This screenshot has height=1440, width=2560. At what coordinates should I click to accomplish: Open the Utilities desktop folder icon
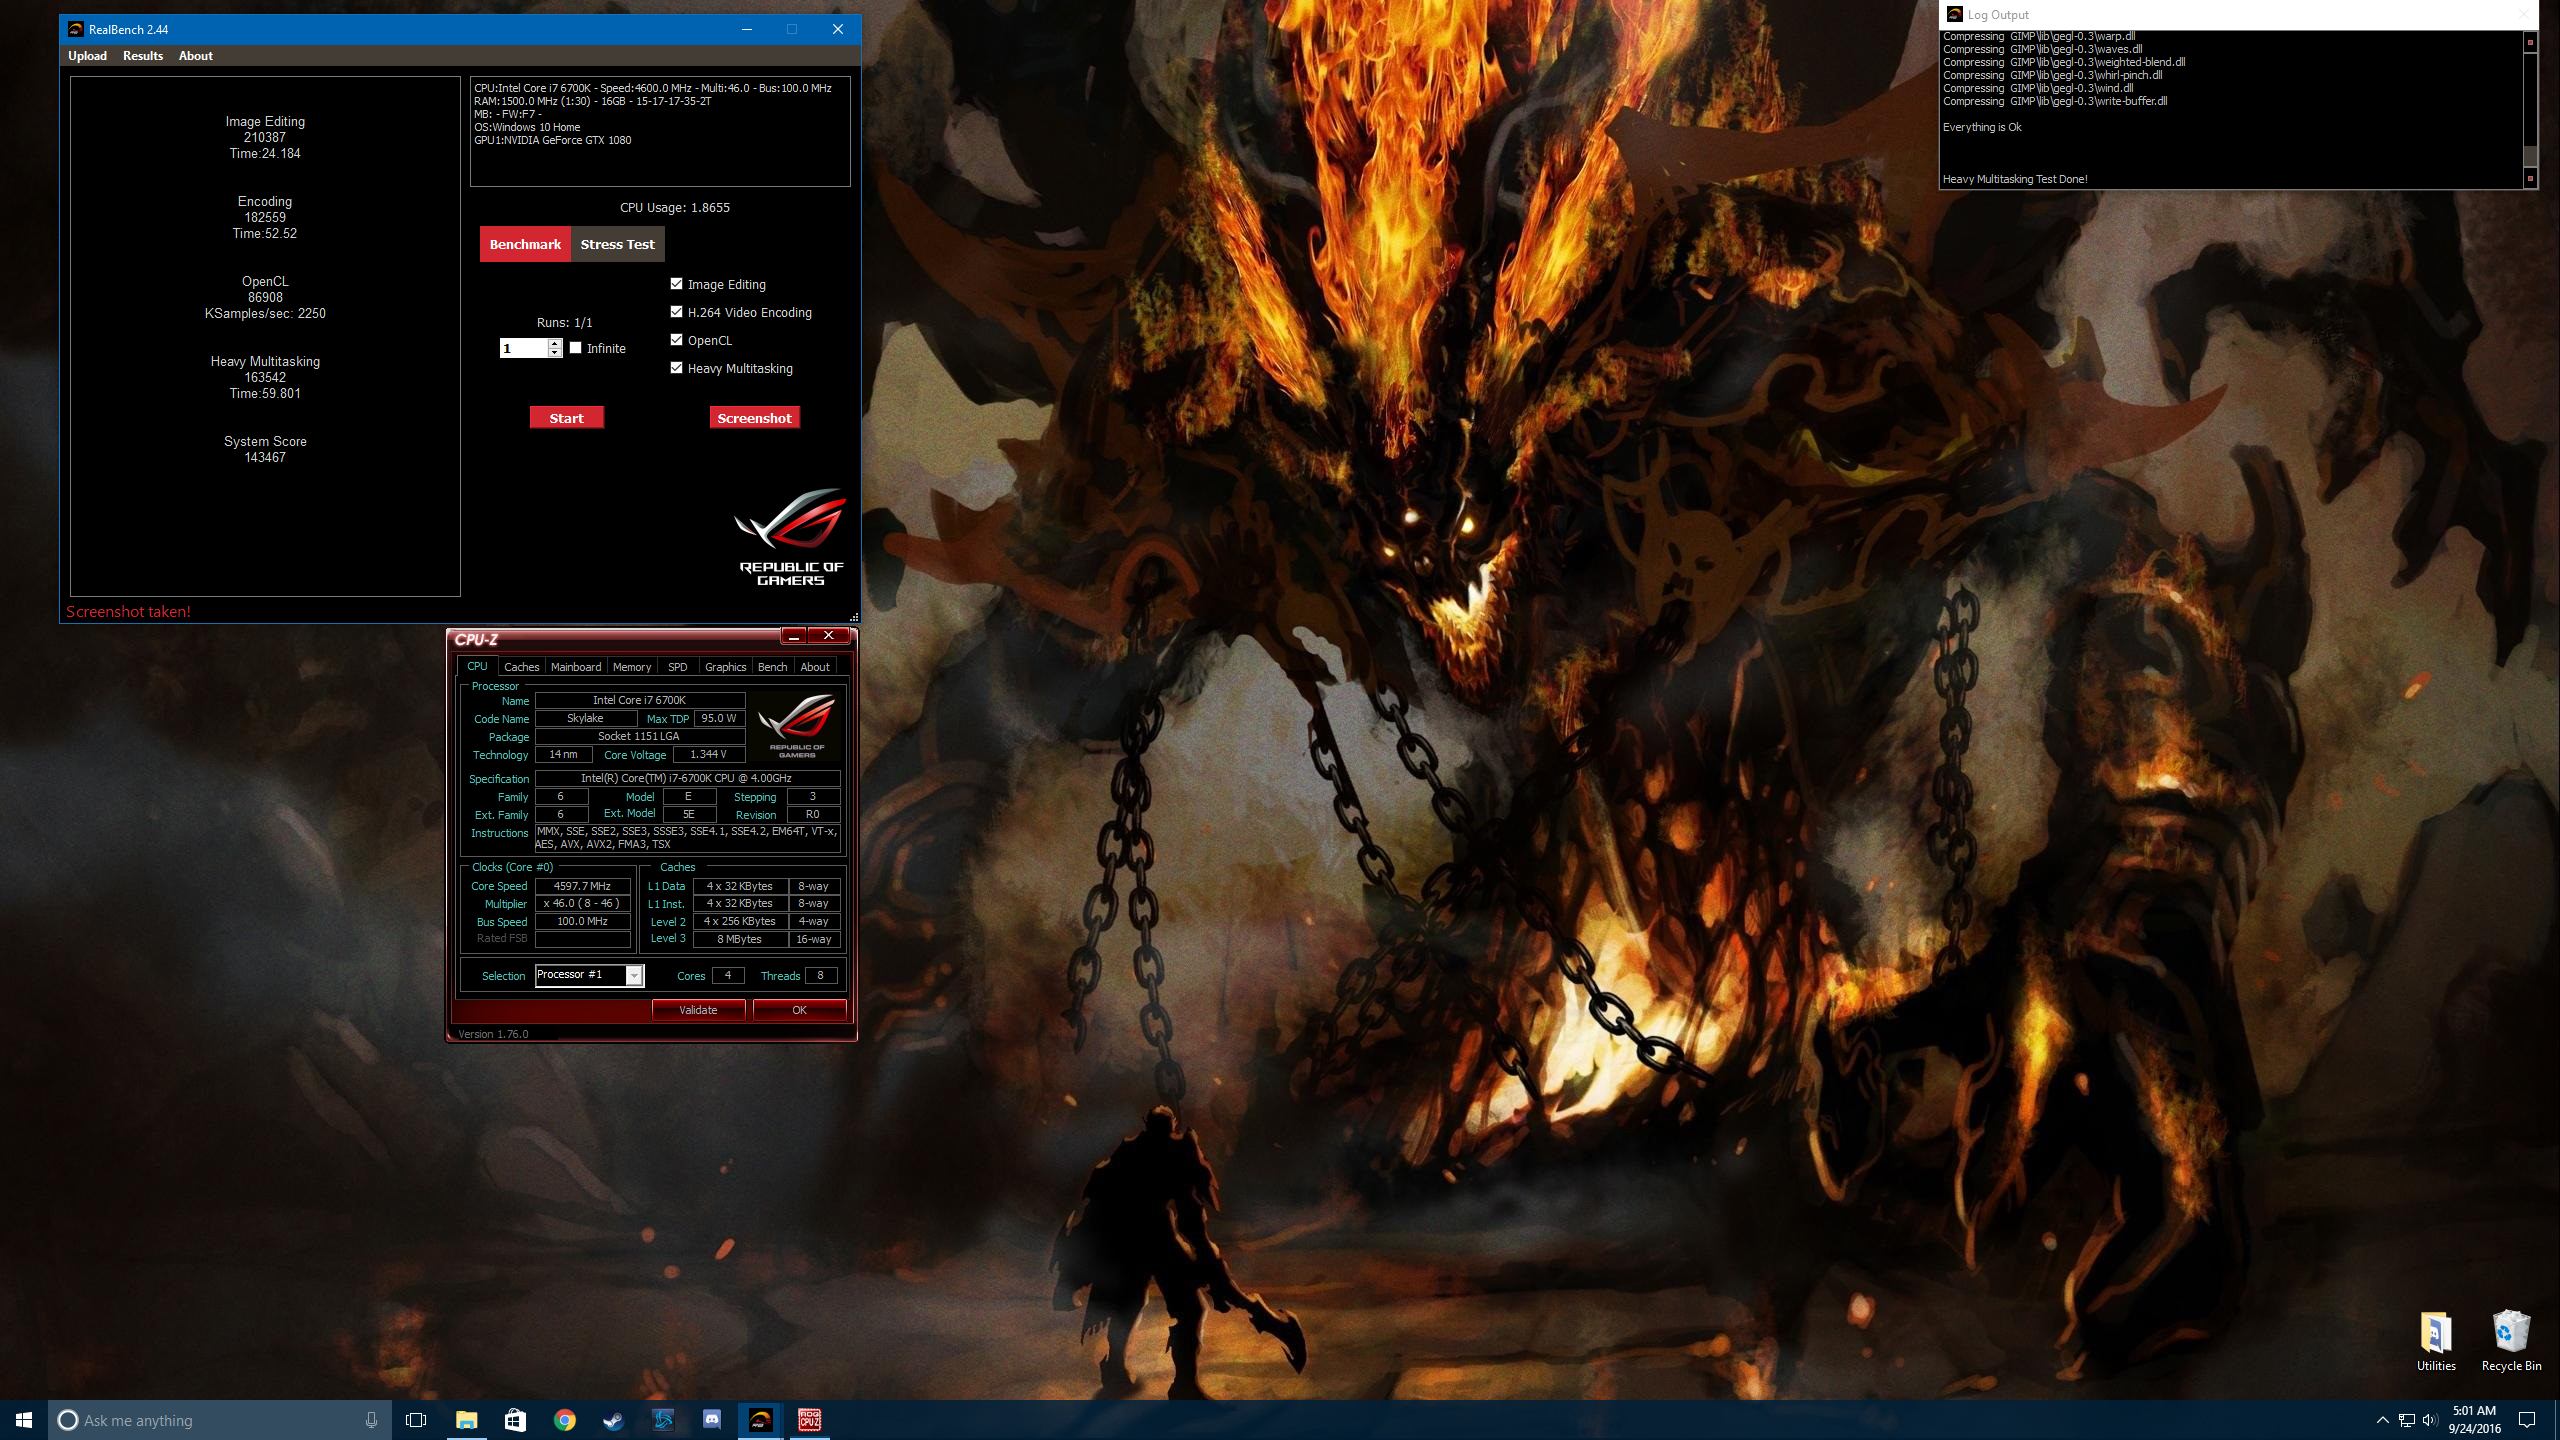pyautogui.click(x=2436, y=1342)
